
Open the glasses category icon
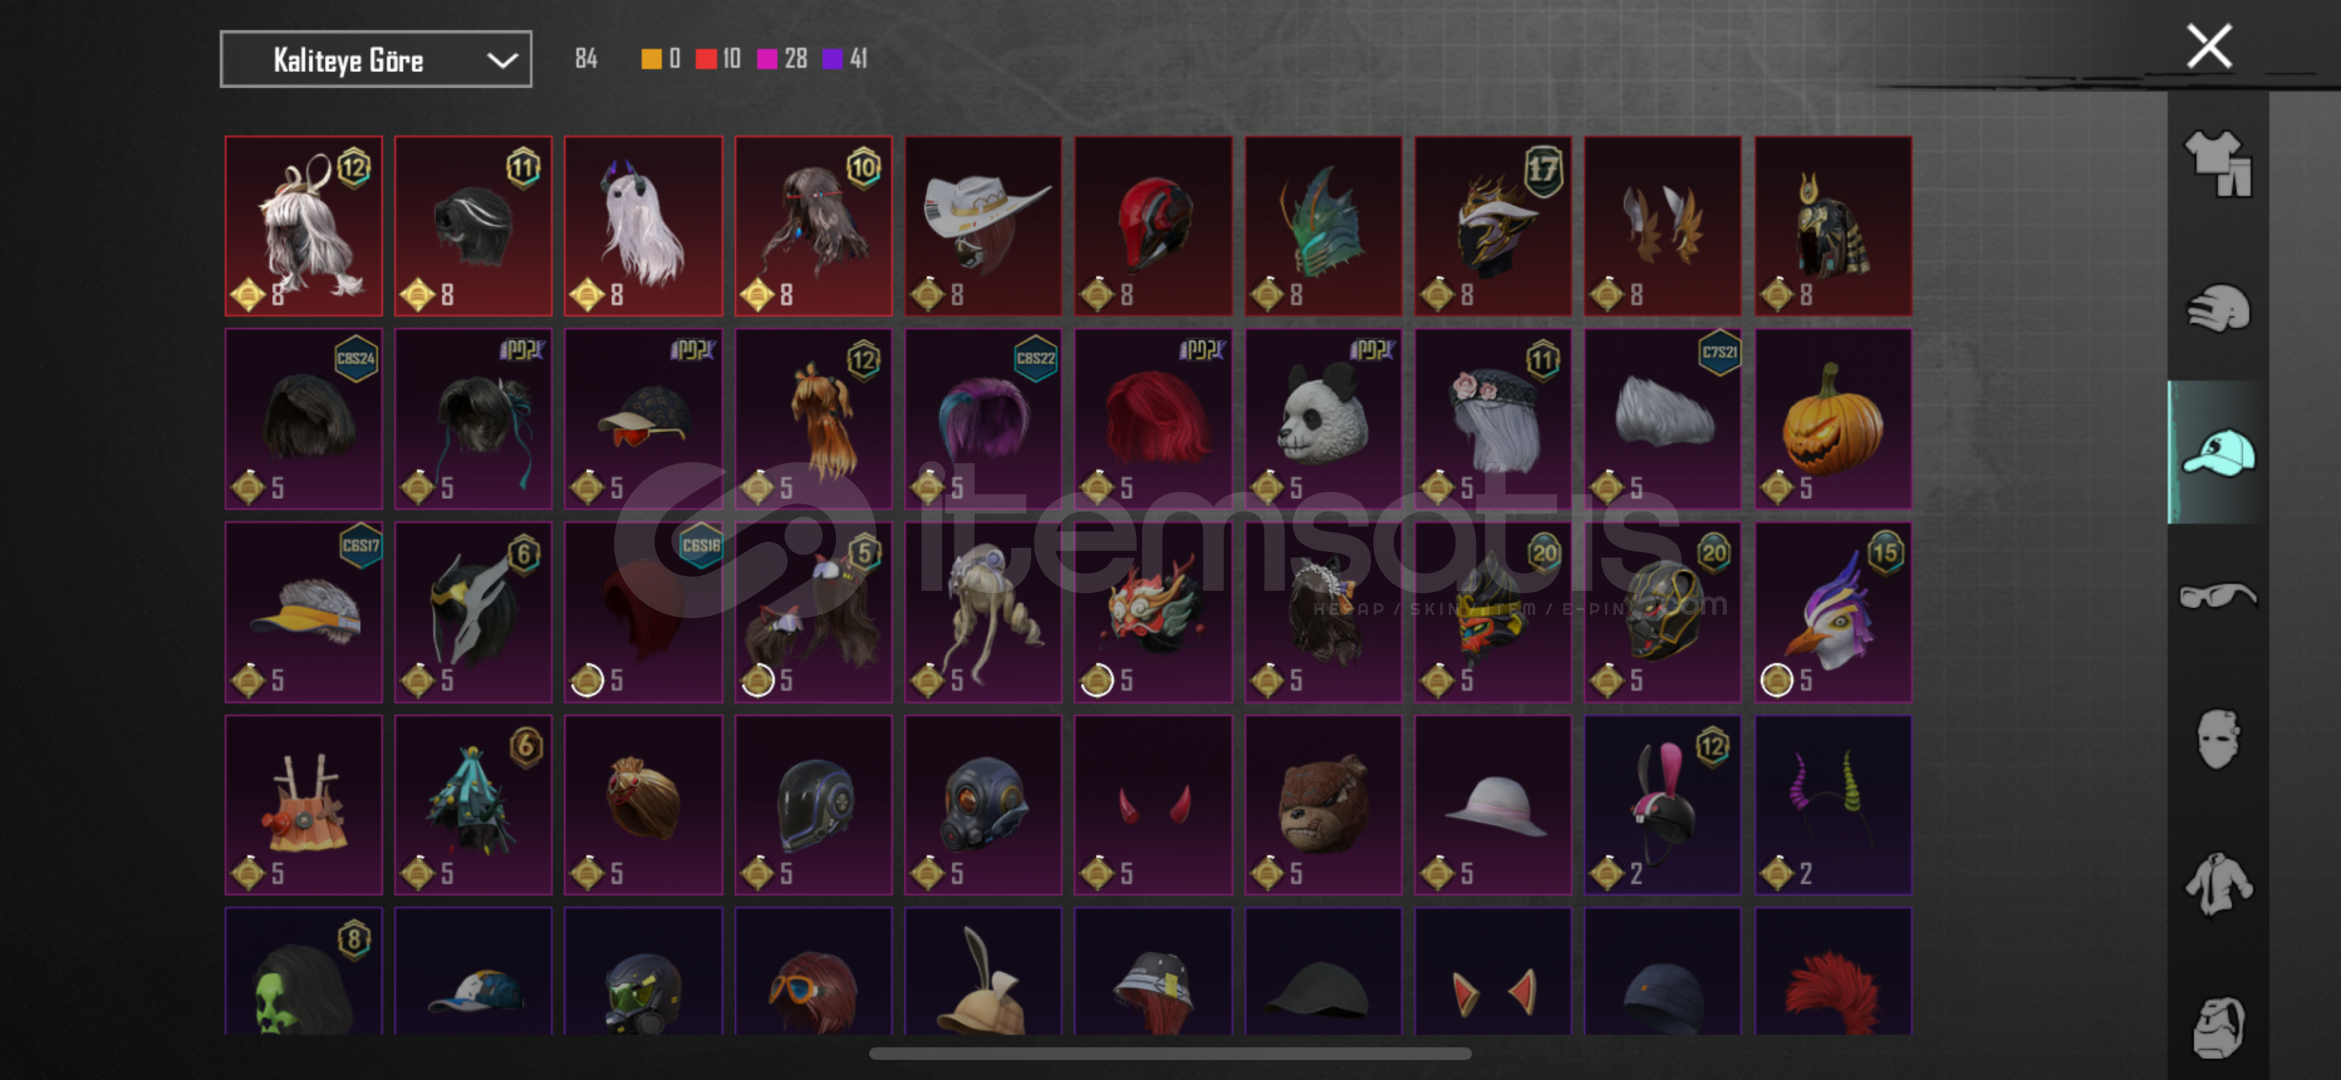[x=2218, y=596]
